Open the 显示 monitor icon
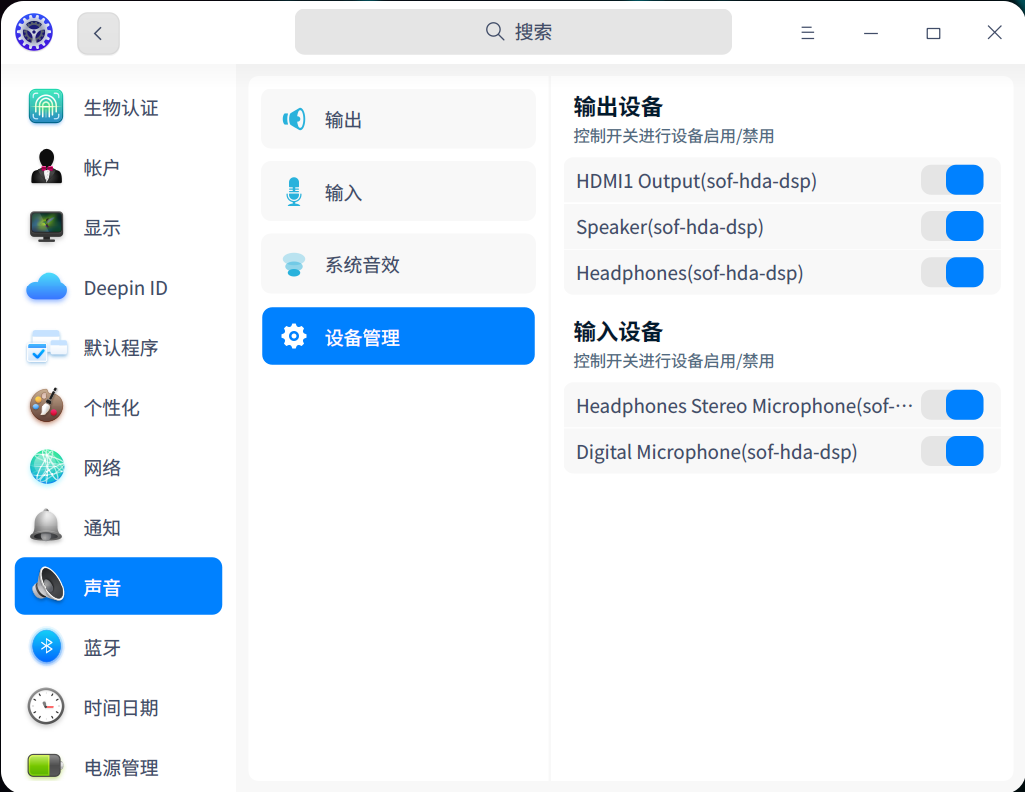Image resolution: width=1025 pixels, height=792 pixels. pyautogui.click(x=46, y=227)
